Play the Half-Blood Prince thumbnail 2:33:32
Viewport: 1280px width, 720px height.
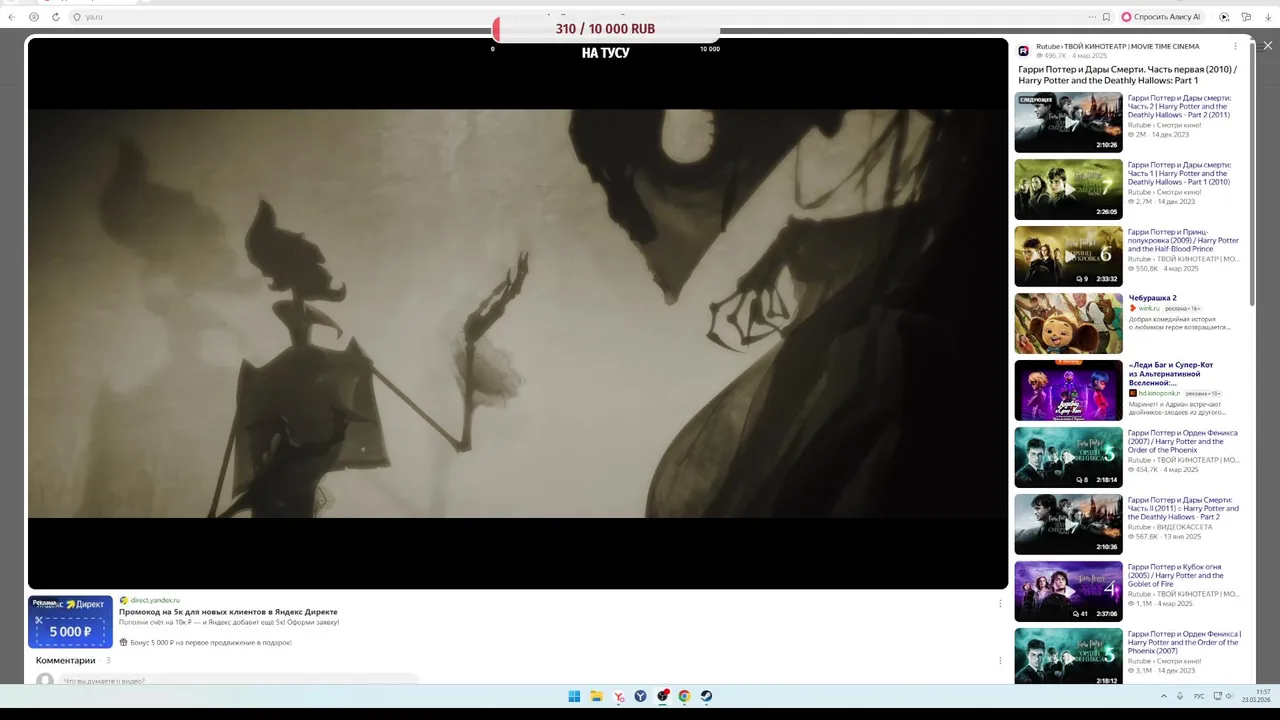point(1068,256)
